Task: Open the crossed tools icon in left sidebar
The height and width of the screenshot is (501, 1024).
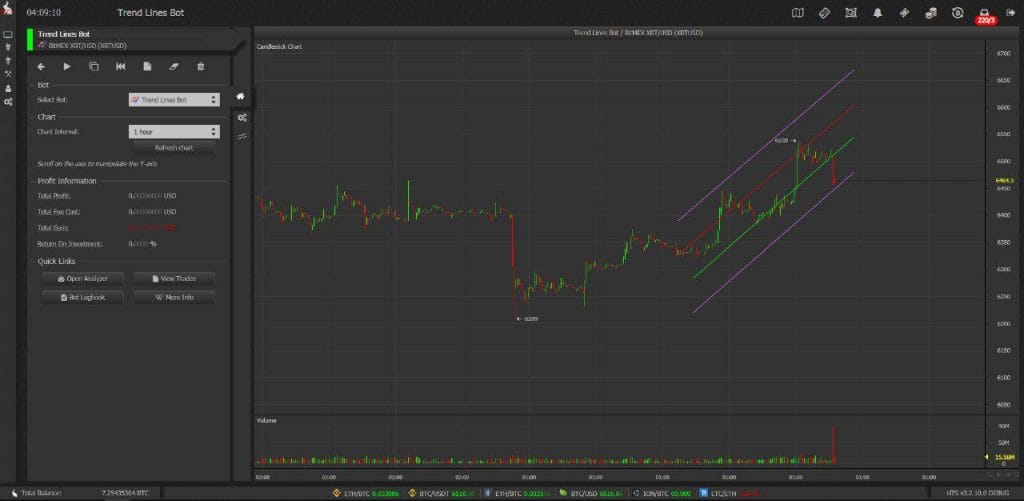Action: 8,74
